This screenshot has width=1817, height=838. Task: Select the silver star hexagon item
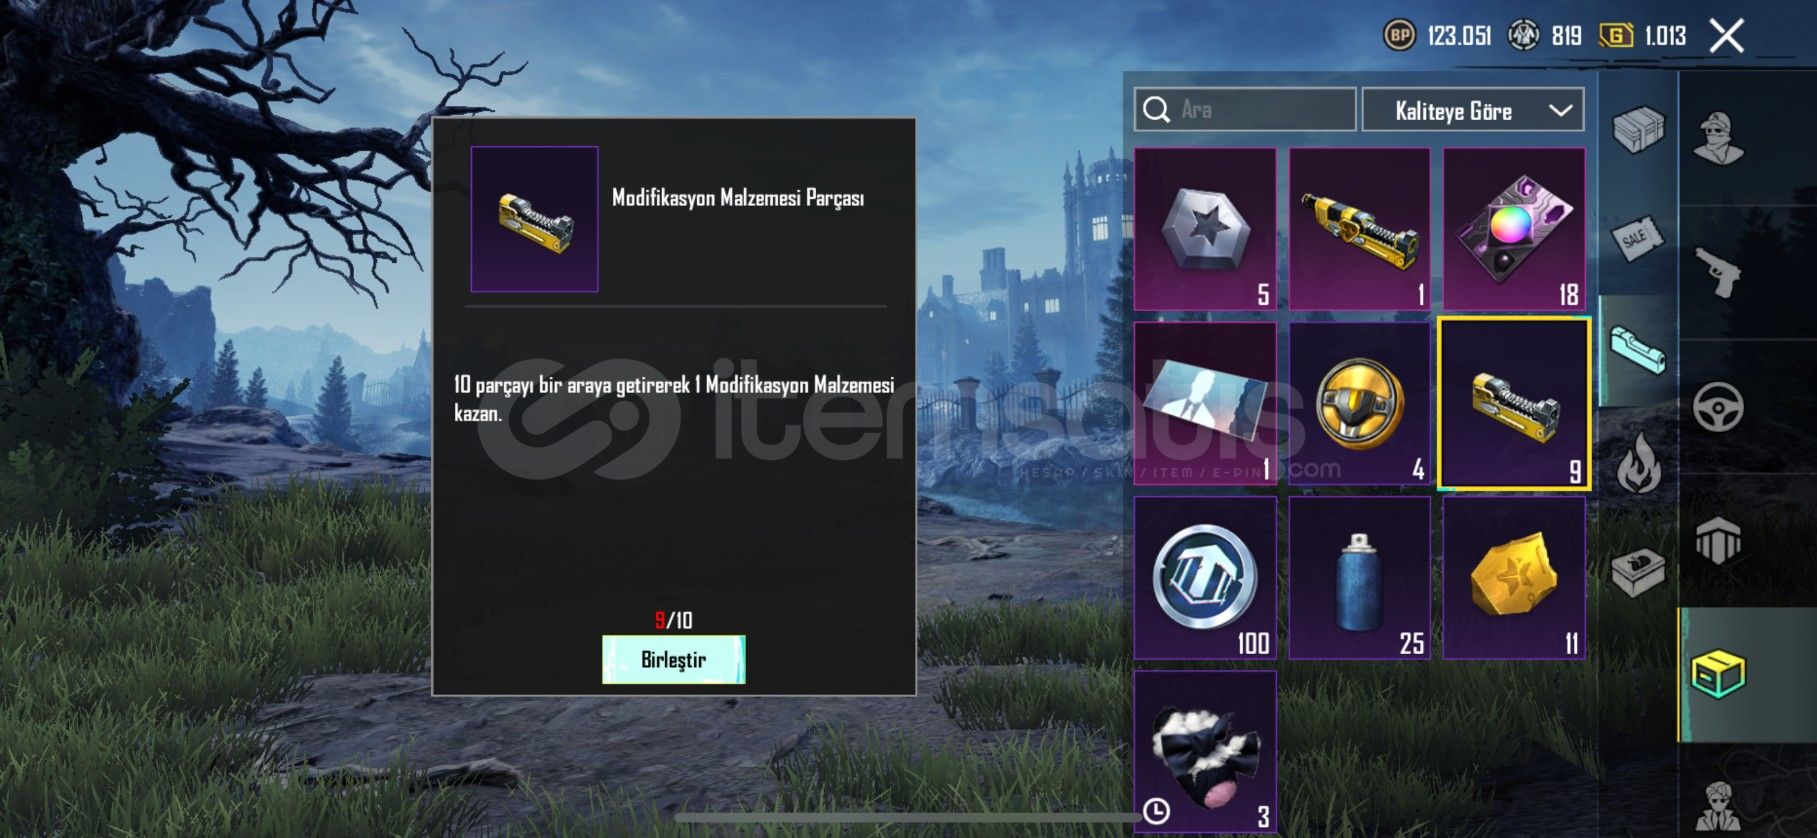[x=1205, y=229]
